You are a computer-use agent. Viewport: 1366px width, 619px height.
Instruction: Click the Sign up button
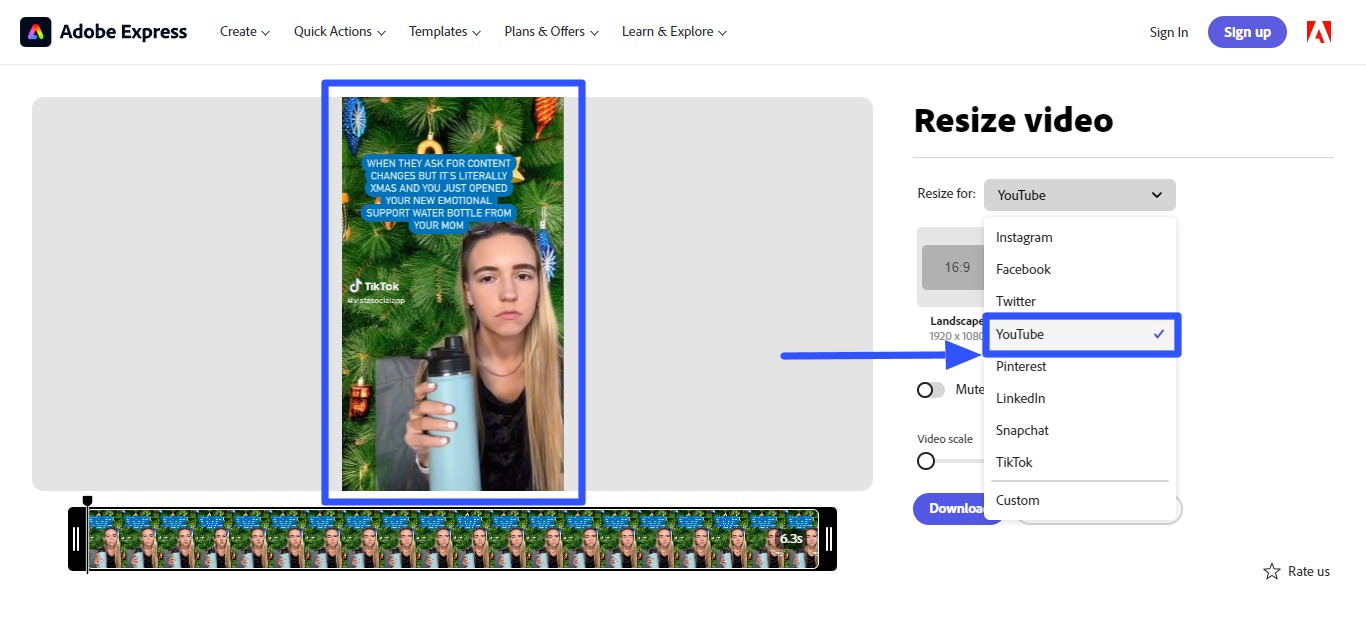(x=1246, y=31)
